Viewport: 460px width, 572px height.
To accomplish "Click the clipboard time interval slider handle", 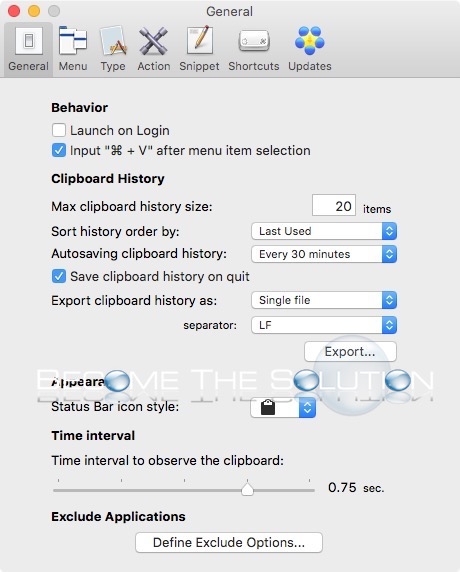I will [247, 489].
